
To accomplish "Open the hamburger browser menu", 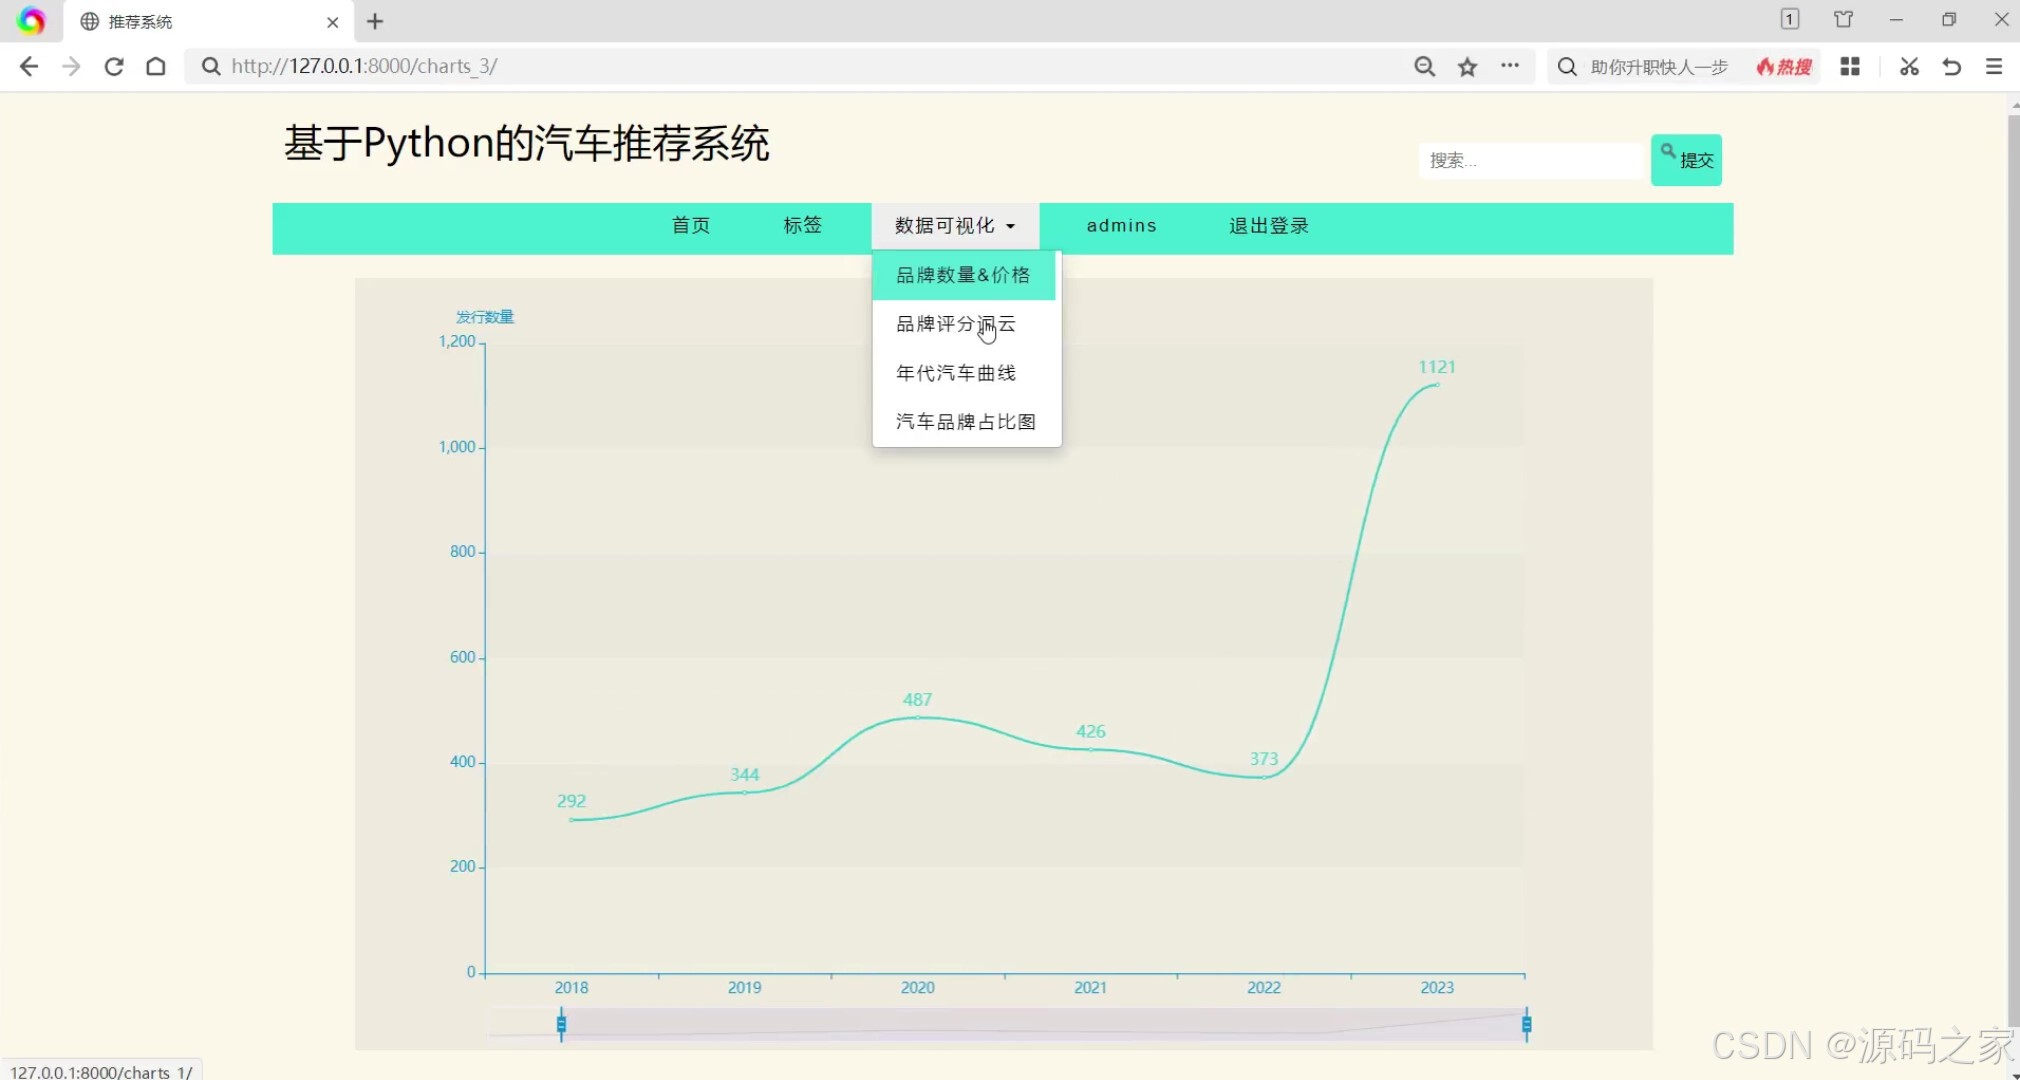I will tap(1994, 66).
